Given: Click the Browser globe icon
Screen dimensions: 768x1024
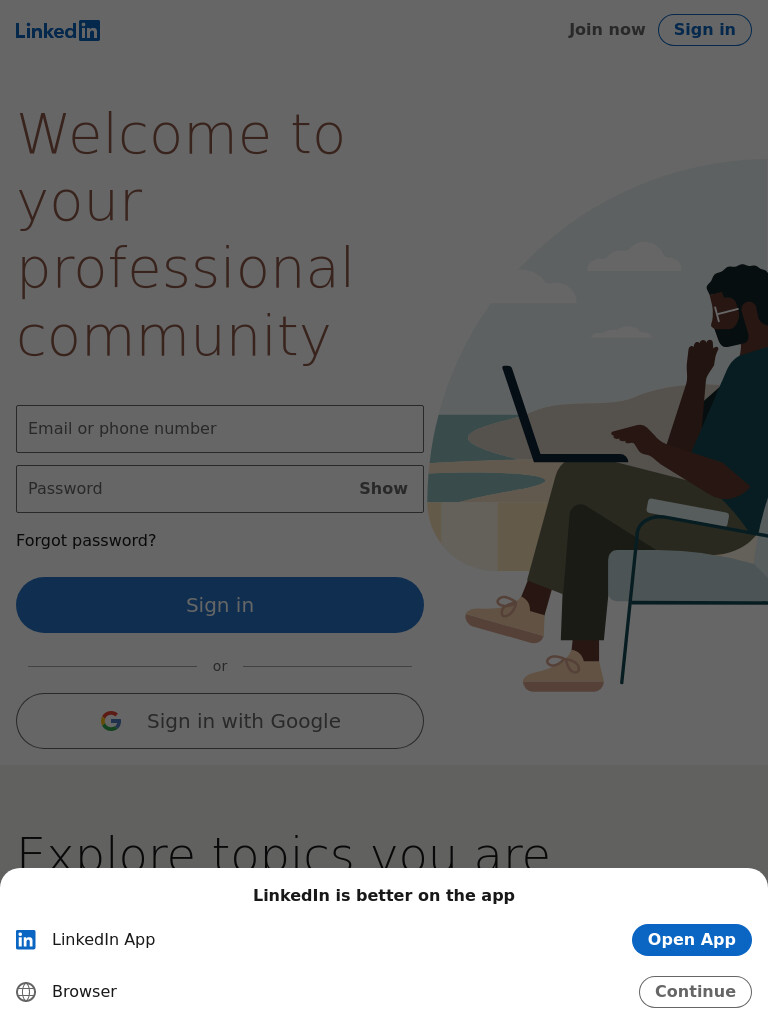Looking at the screenshot, I should pyautogui.click(x=26, y=992).
